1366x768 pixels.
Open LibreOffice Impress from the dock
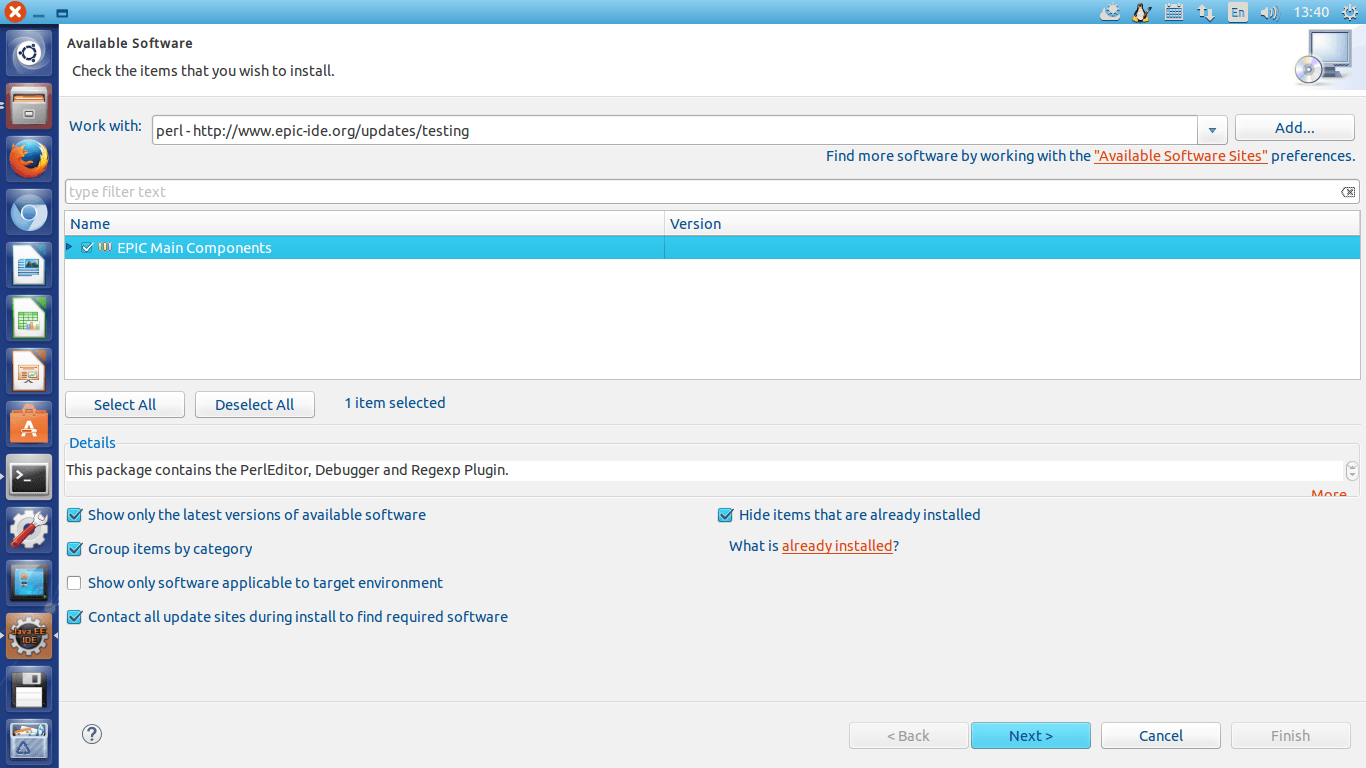click(x=29, y=372)
